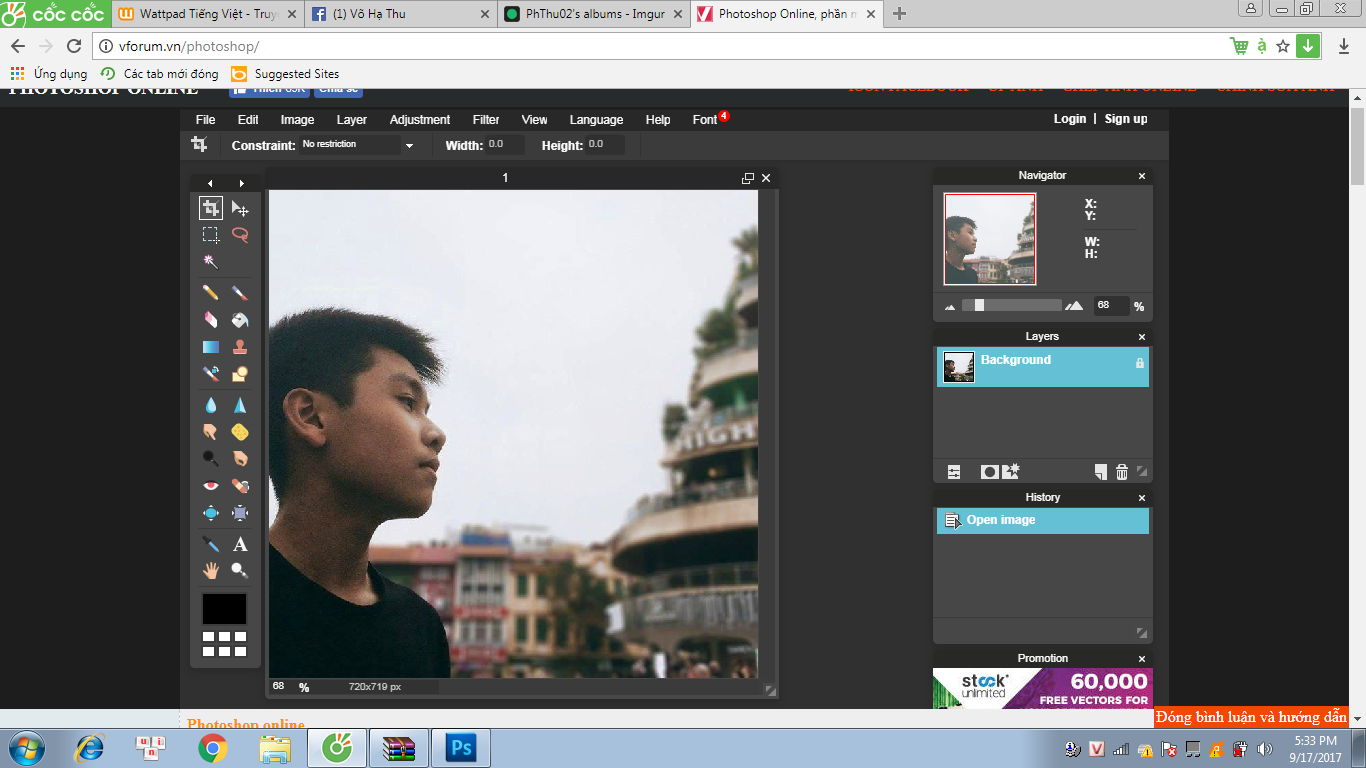The width and height of the screenshot is (1366, 768).
Task: Delete layer using the trash icon
Action: pos(1122,472)
